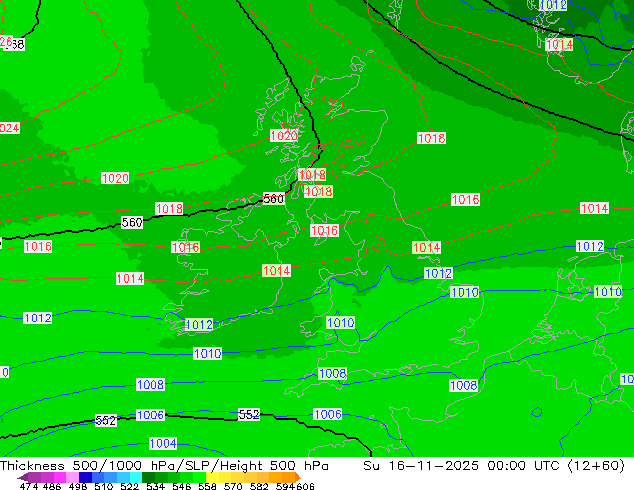Click the blue '1004' isobar label

click(x=163, y=444)
